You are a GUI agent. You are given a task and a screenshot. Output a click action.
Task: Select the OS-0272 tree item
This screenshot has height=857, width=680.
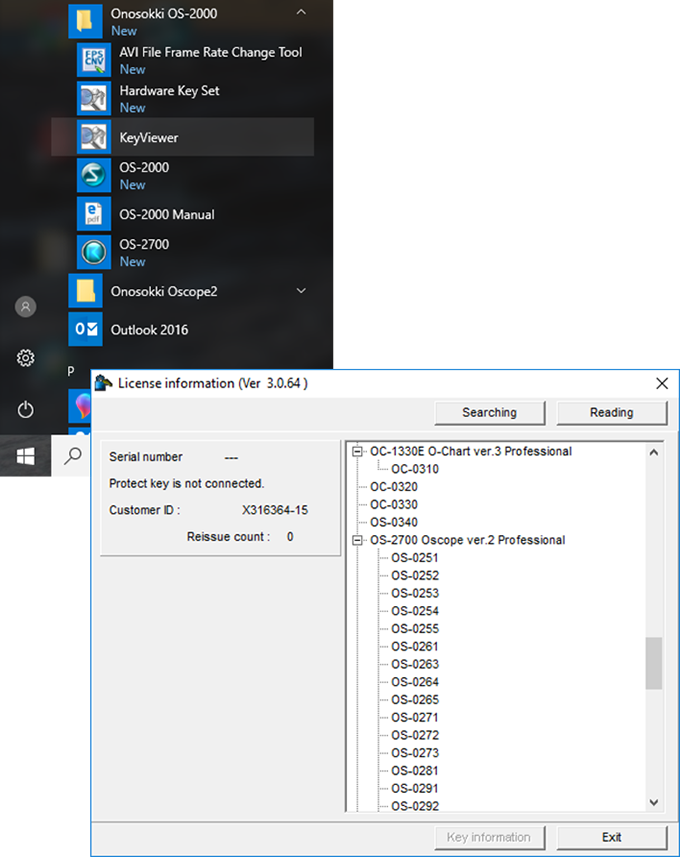point(415,735)
